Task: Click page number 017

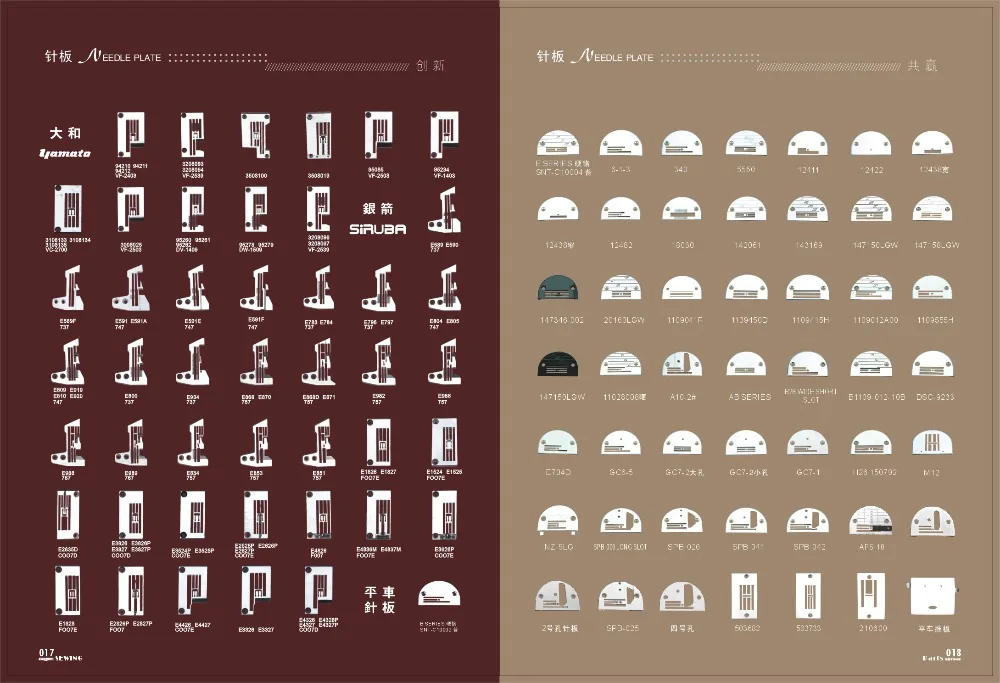Action: [47, 652]
